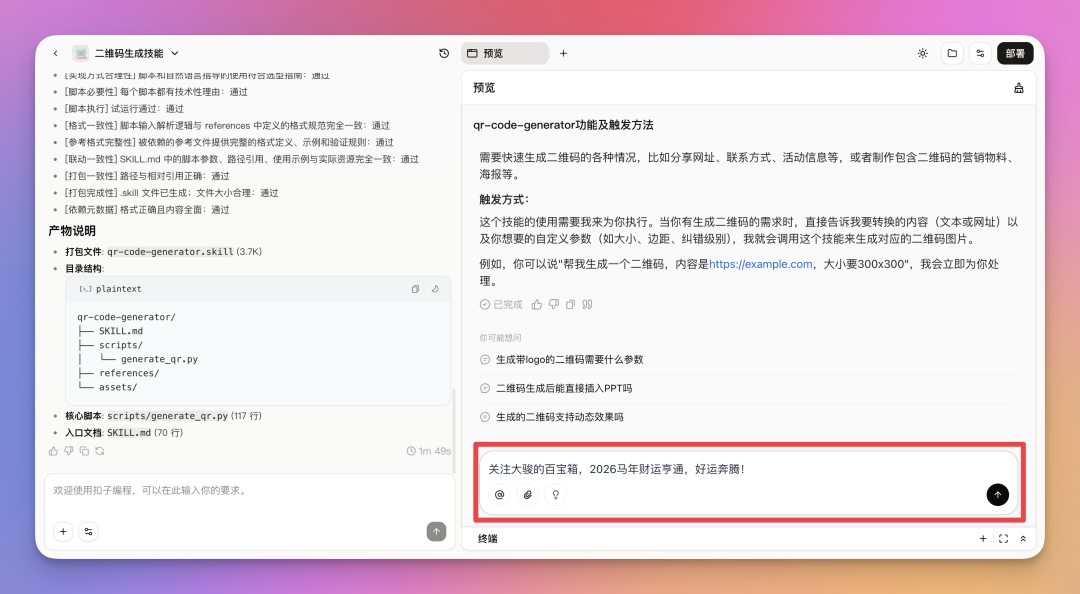Copy the plaintext code block

[415, 289]
